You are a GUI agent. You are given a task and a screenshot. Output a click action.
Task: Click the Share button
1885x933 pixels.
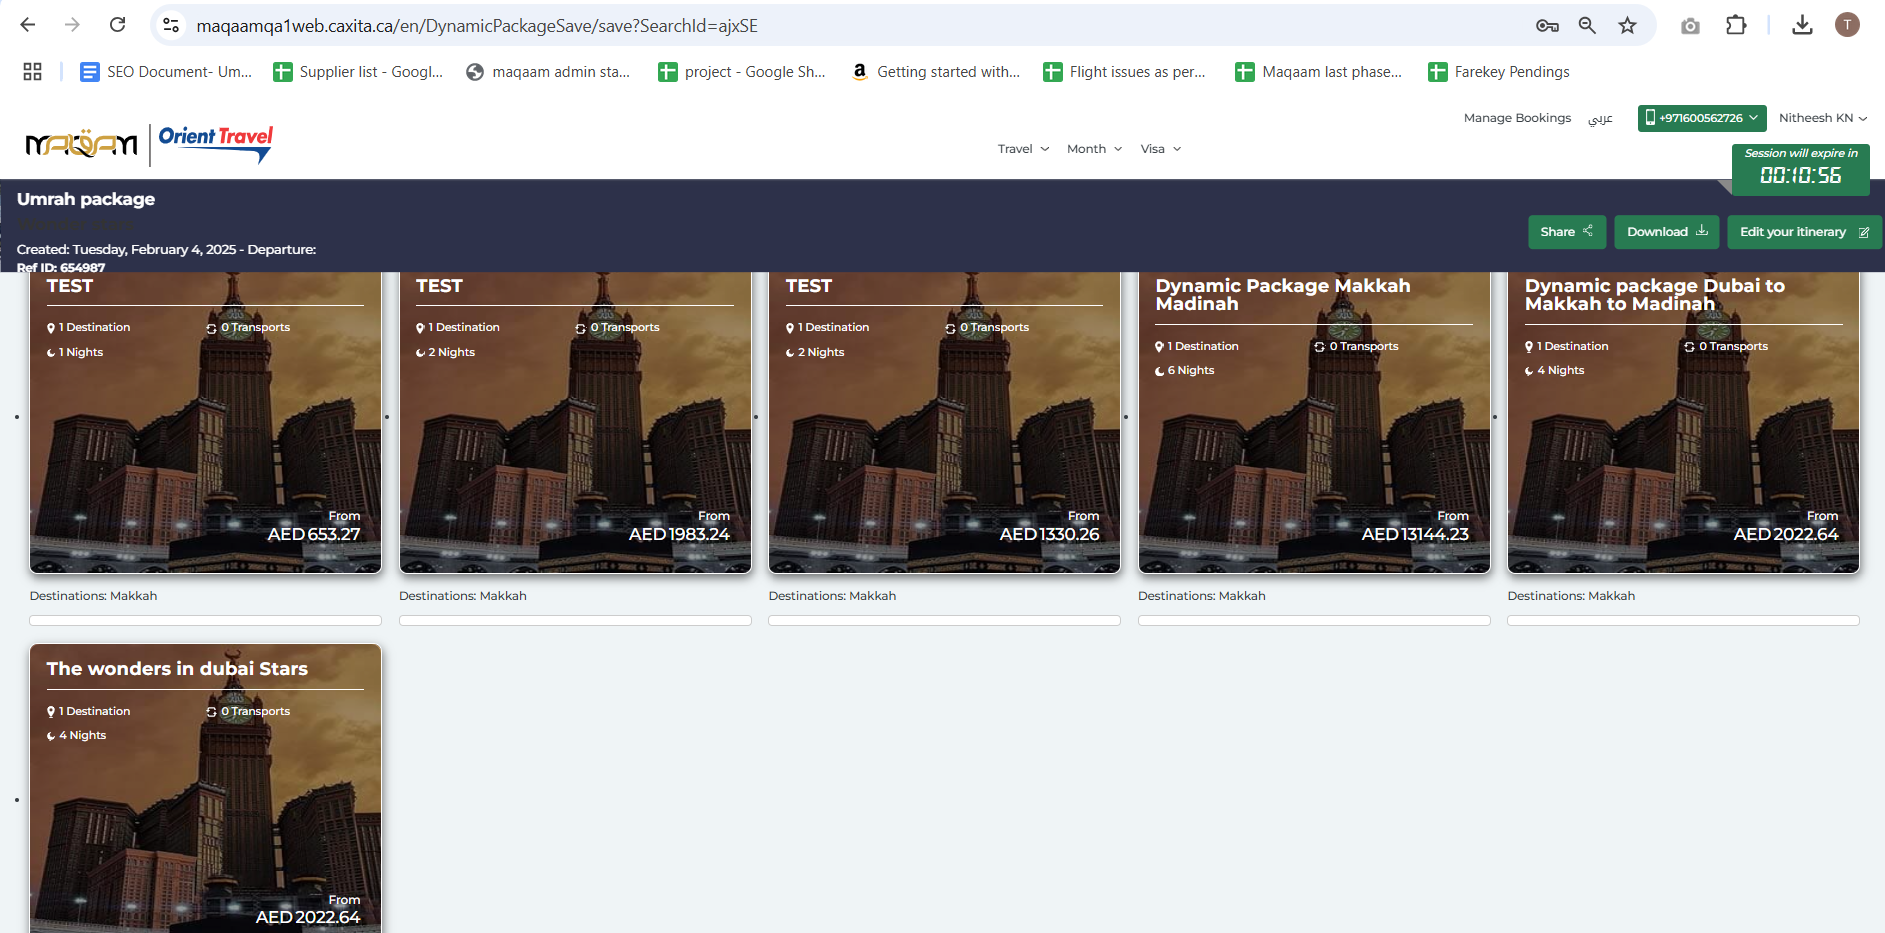(1566, 232)
